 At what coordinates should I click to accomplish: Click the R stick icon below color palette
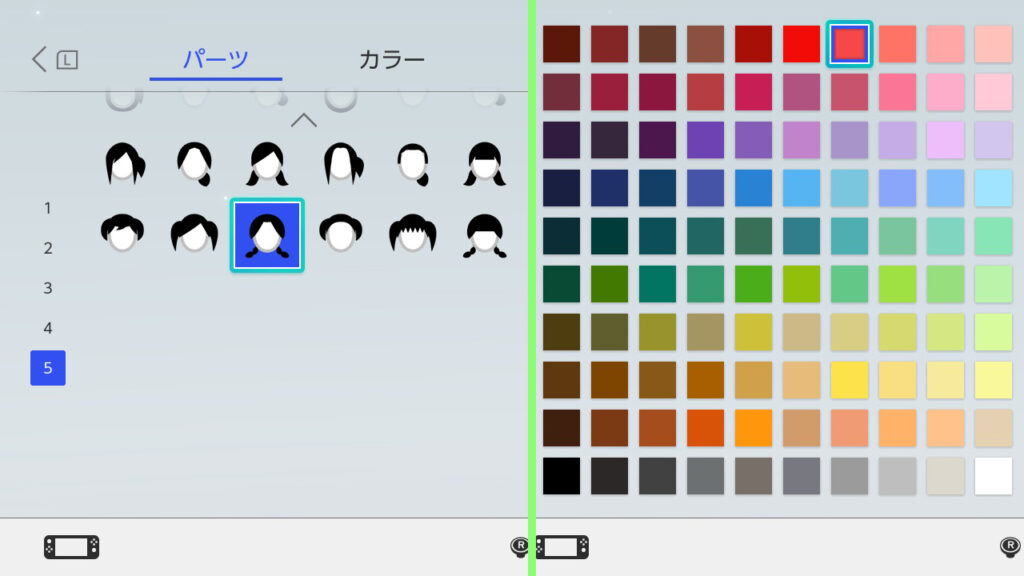[1010, 546]
